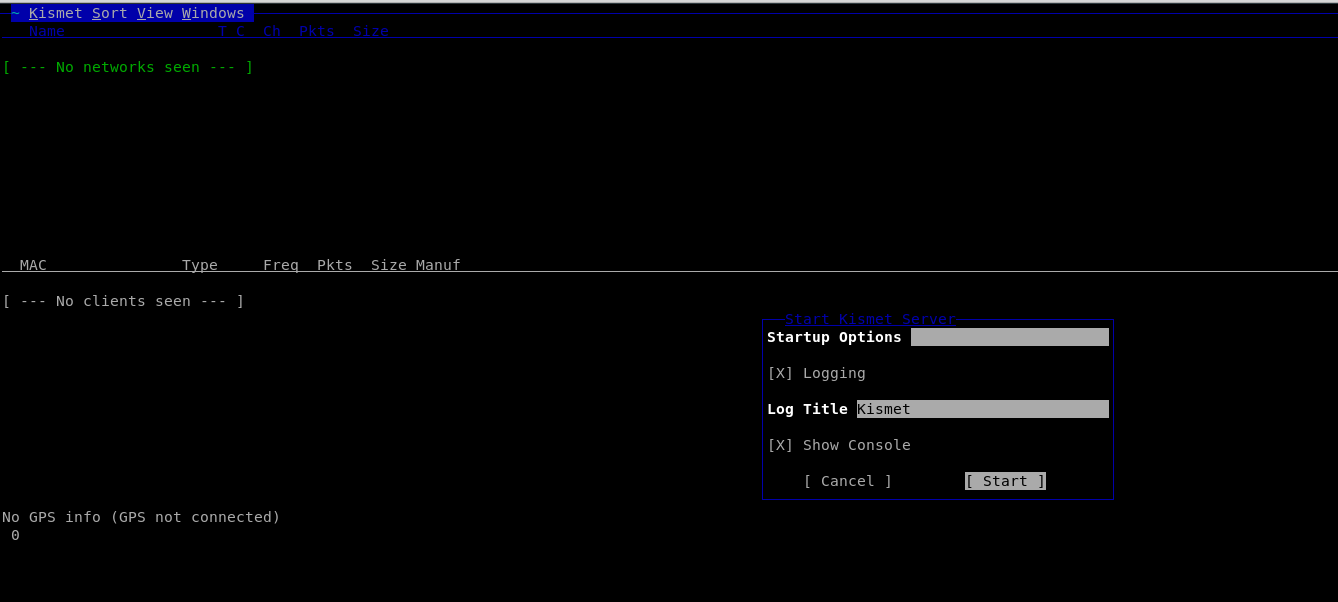Viewport: 1338px width, 602px height.
Task: Click the 'No networks seen' message
Action: click(128, 67)
